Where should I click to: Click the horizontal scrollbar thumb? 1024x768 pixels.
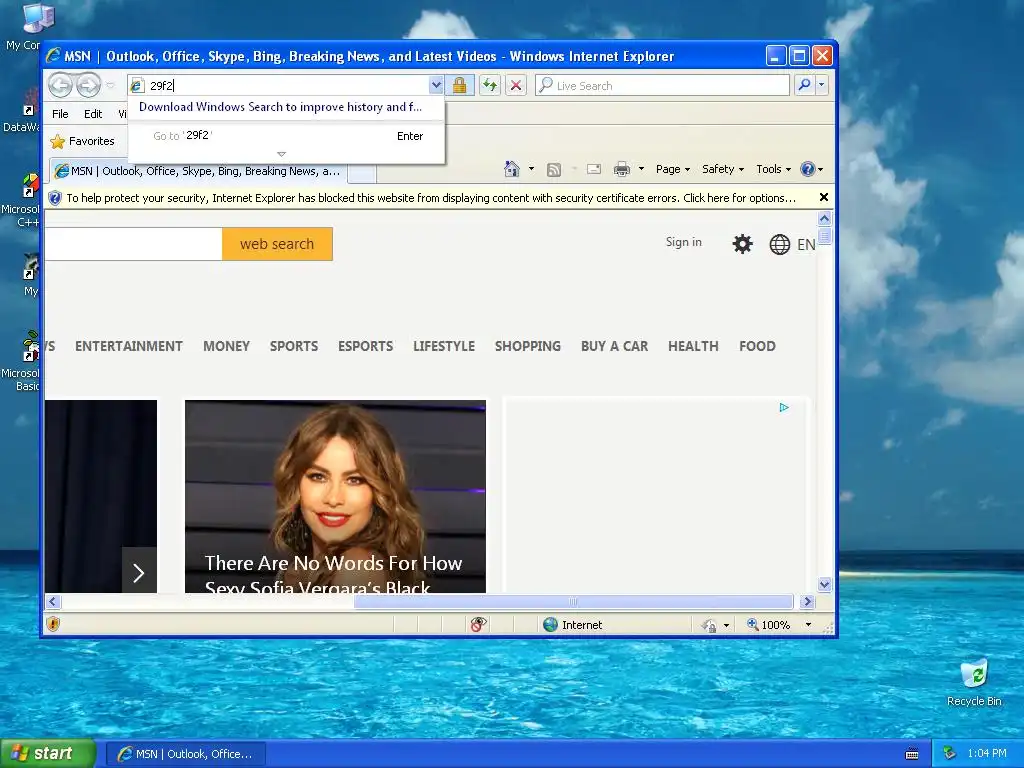point(573,601)
